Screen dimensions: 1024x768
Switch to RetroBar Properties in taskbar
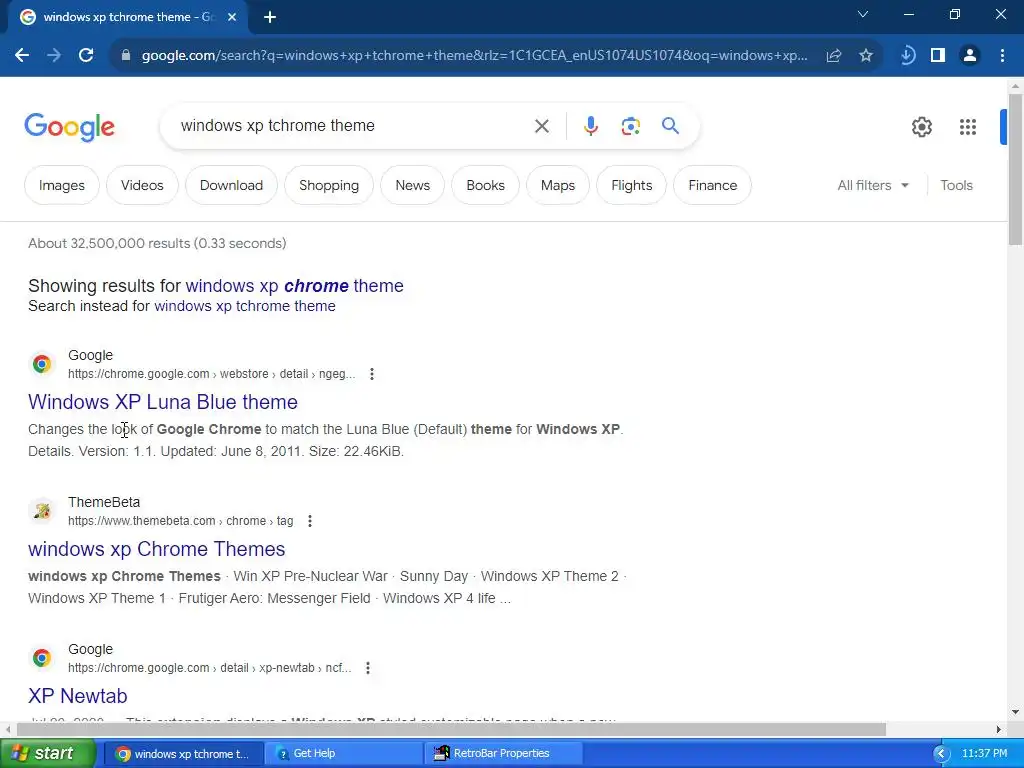point(504,754)
